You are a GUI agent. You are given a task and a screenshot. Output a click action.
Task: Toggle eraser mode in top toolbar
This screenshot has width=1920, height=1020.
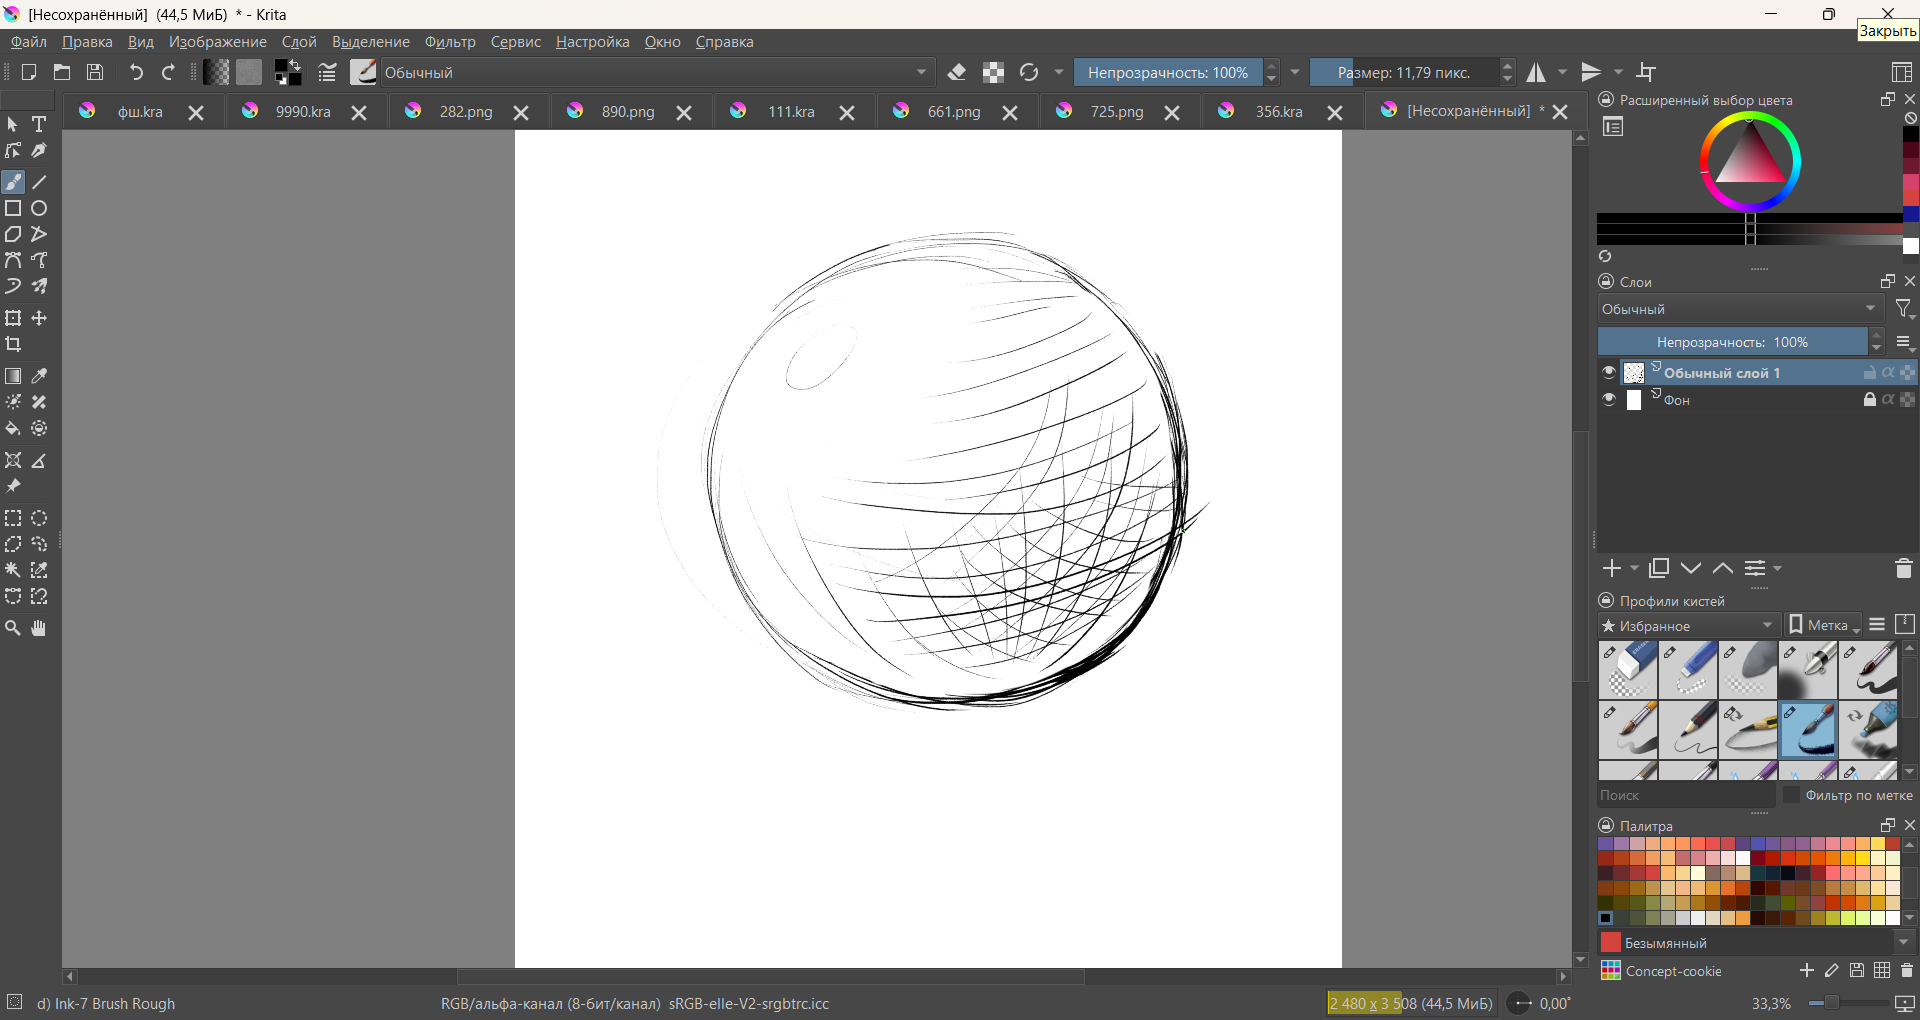[957, 72]
